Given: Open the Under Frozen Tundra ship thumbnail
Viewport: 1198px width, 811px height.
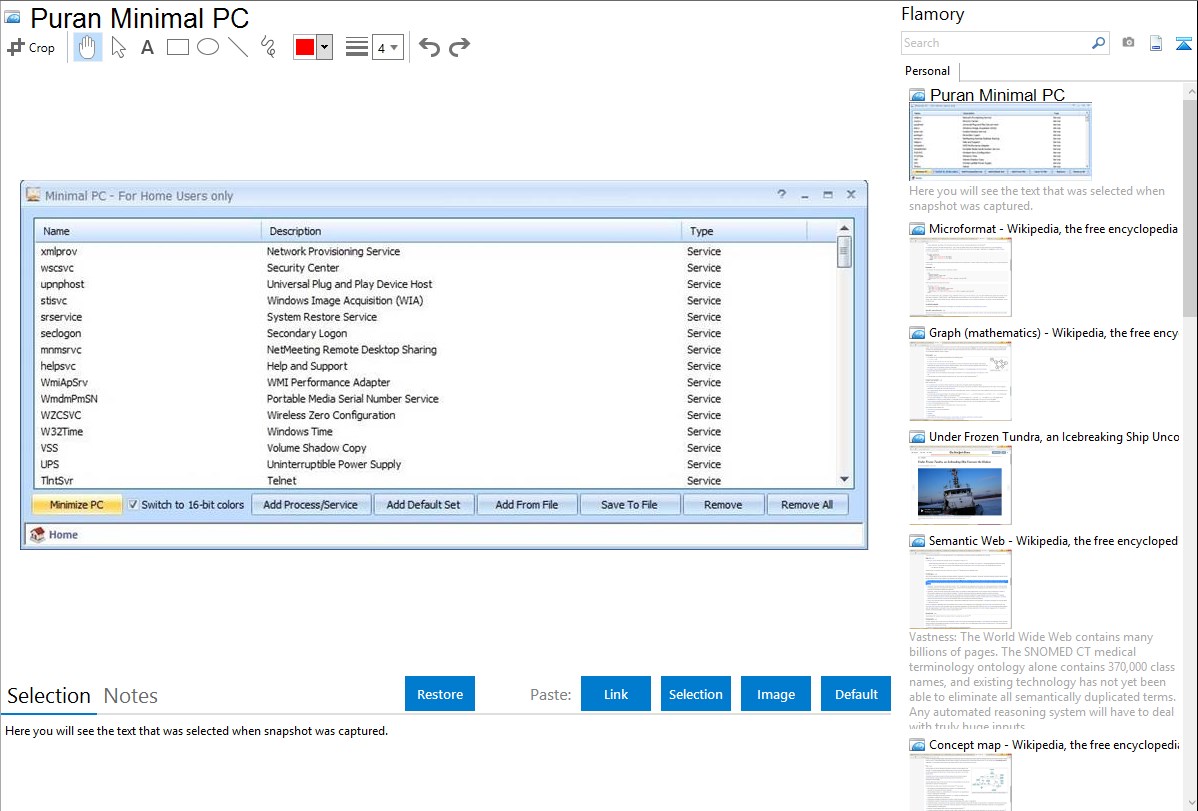Looking at the screenshot, I should [x=960, y=485].
